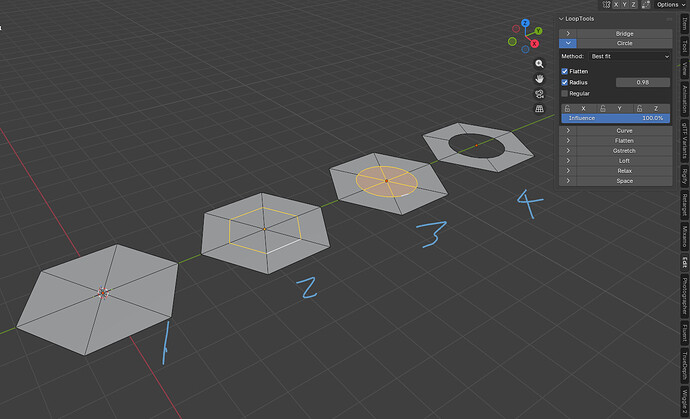
Task: Open the Rigify sidebar tab
Action: pos(684,176)
